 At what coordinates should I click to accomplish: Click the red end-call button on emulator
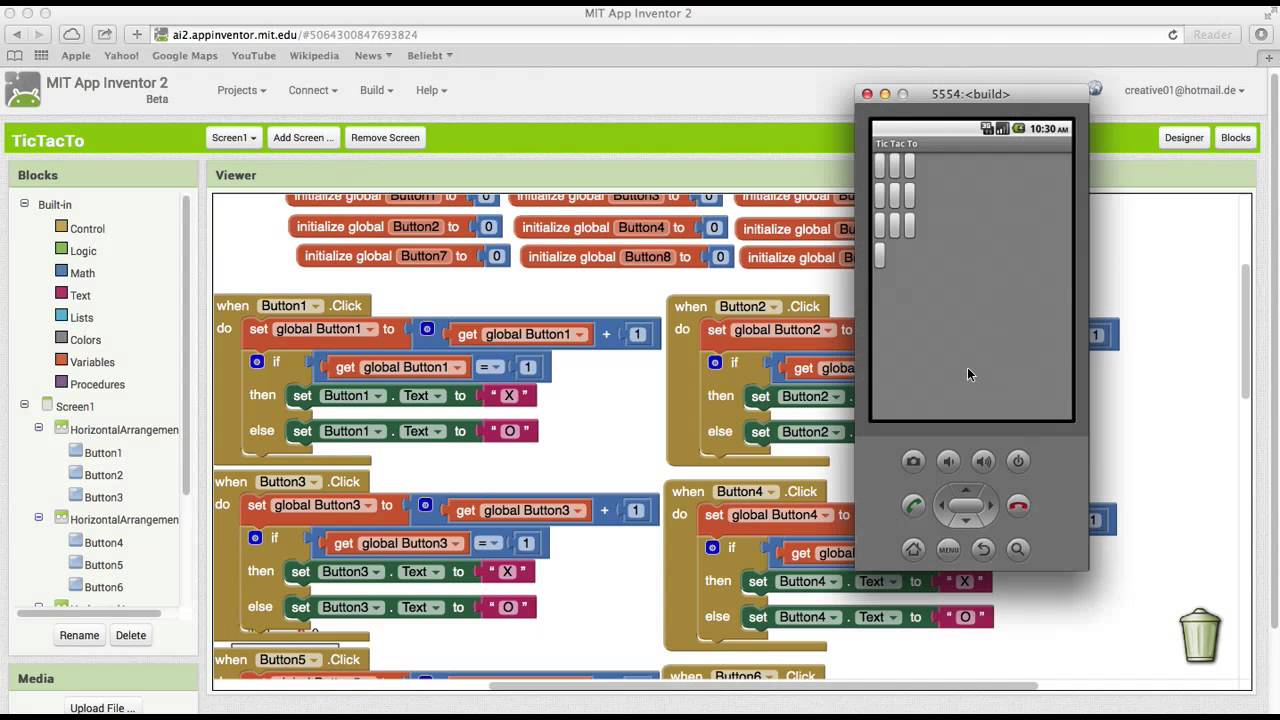1018,505
